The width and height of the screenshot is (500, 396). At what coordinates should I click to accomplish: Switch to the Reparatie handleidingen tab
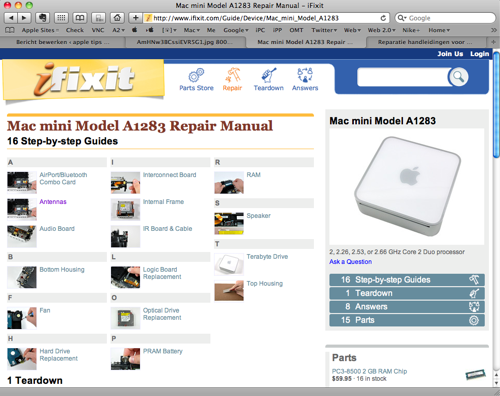[x=425, y=42]
